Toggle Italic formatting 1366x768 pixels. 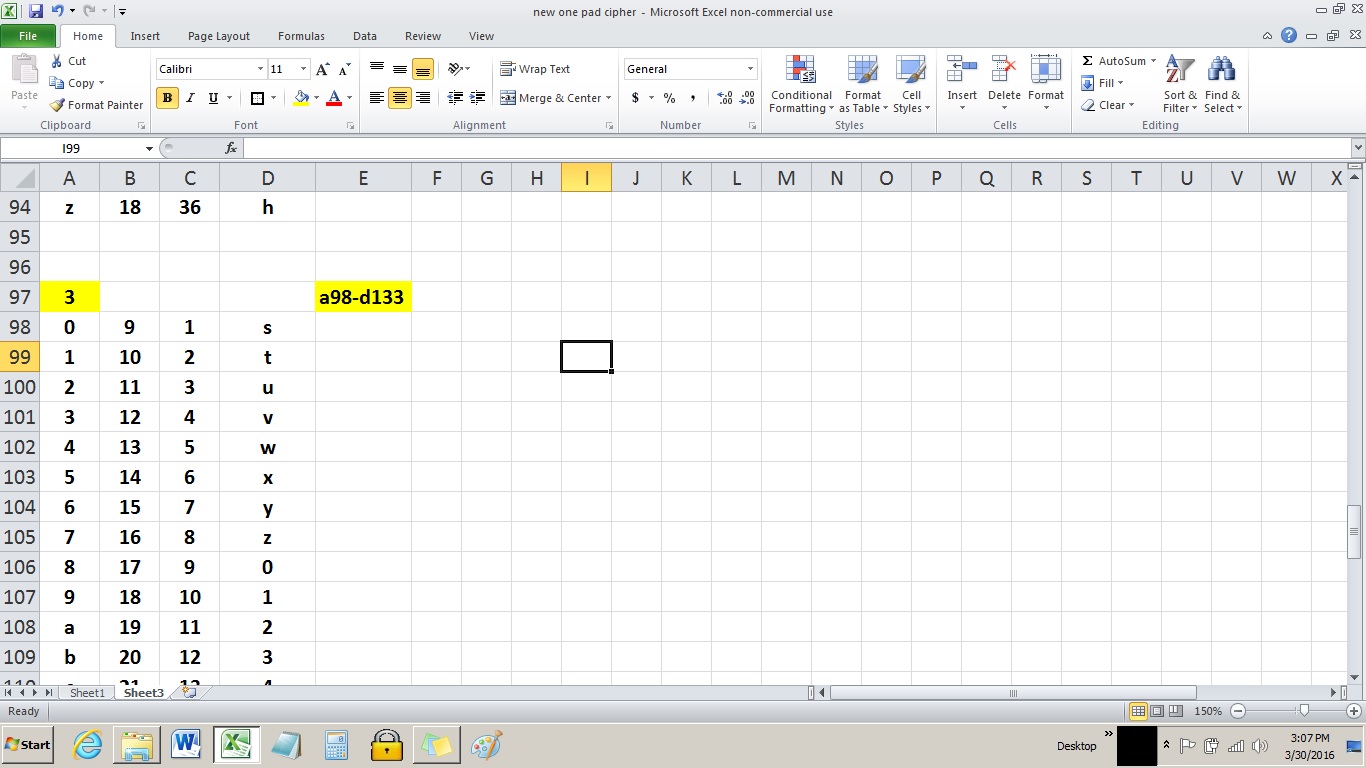(x=190, y=98)
